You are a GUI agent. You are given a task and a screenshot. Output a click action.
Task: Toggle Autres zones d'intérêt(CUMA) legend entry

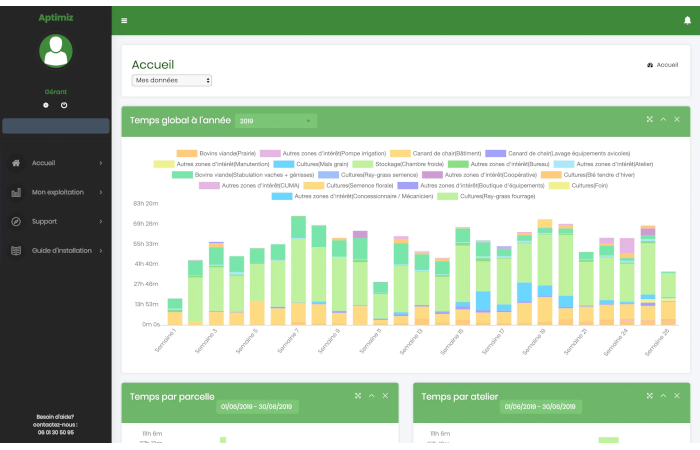[x=249, y=186]
